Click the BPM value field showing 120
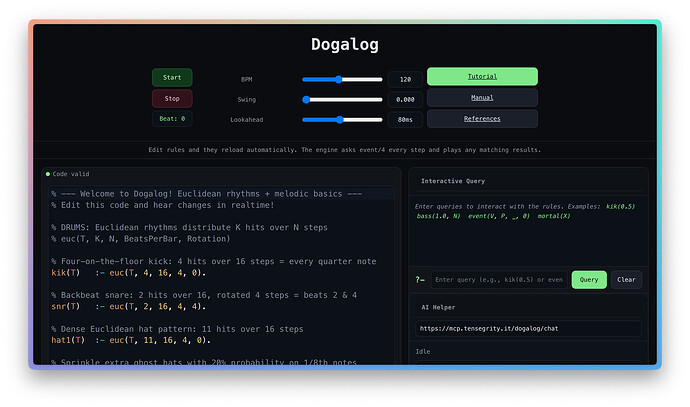The width and height of the screenshot is (690, 407). 405,78
